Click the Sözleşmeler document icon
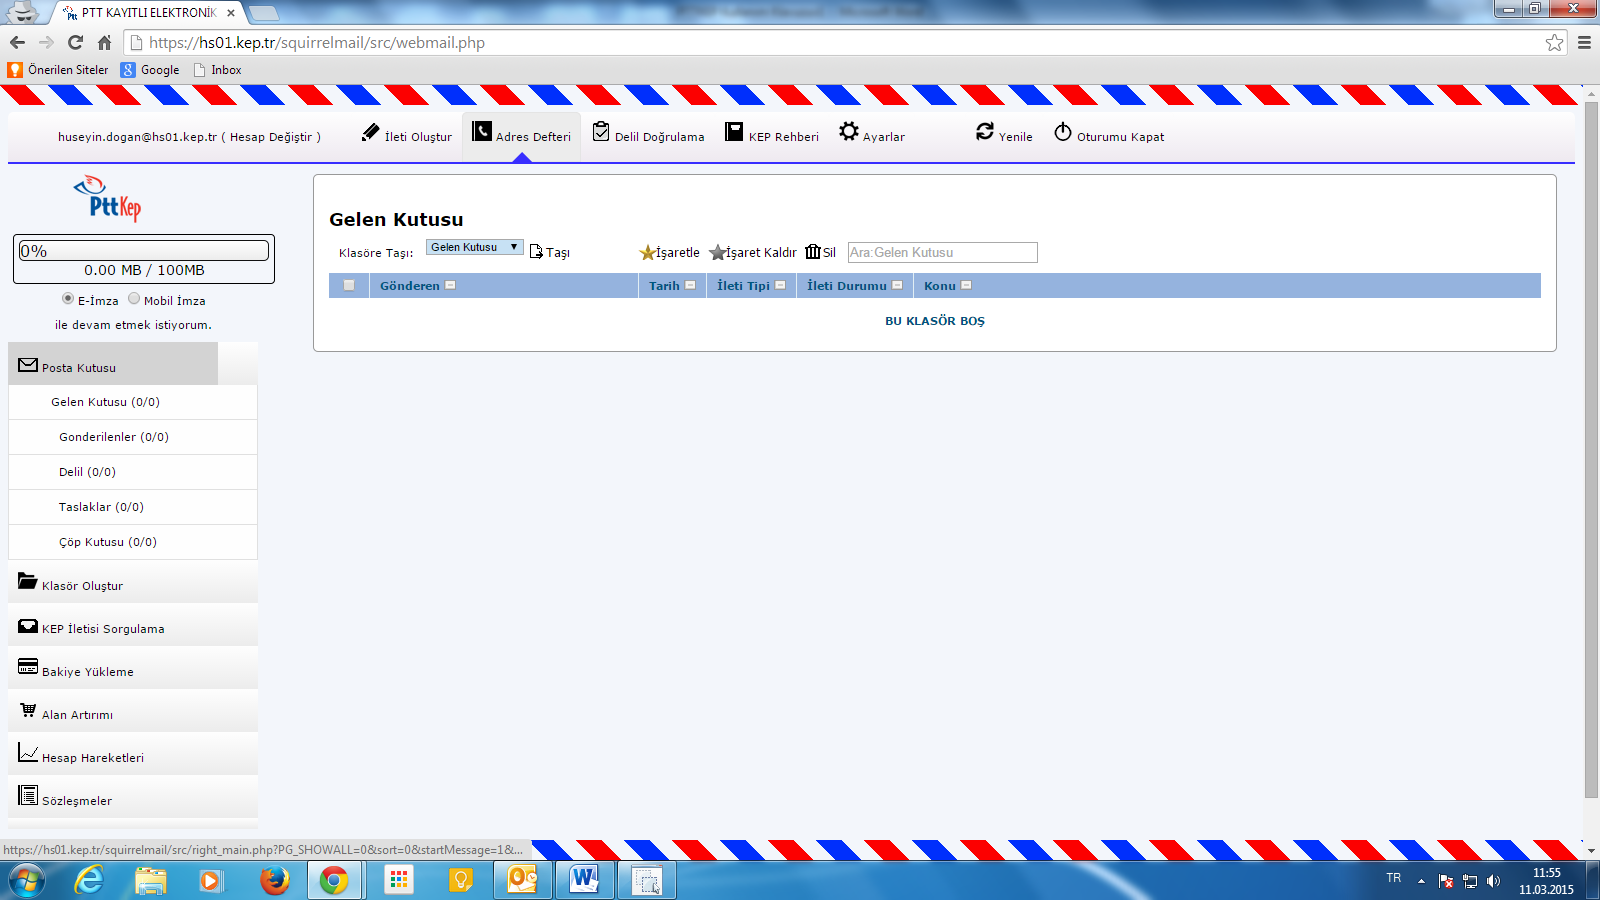Image resolution: width=1600 pixels, height=900 pixels. point(28,796)
